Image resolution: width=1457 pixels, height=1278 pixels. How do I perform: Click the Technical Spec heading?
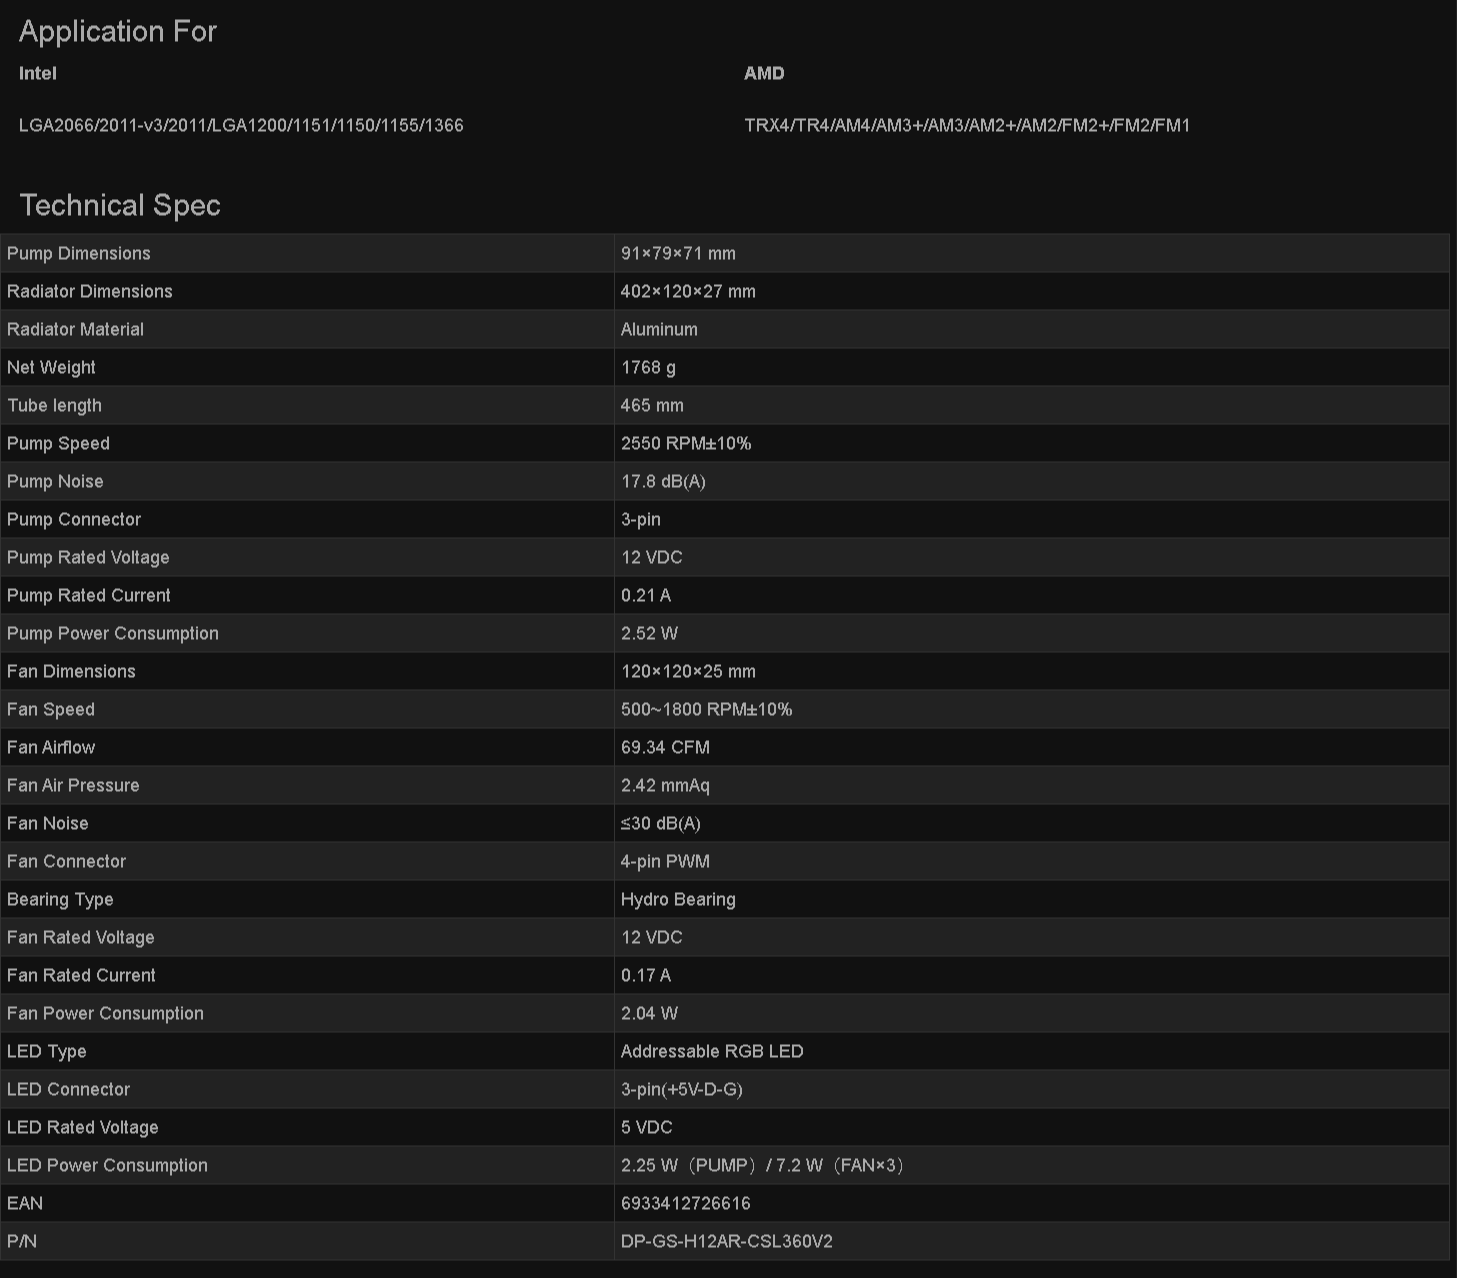click(120, 205)
